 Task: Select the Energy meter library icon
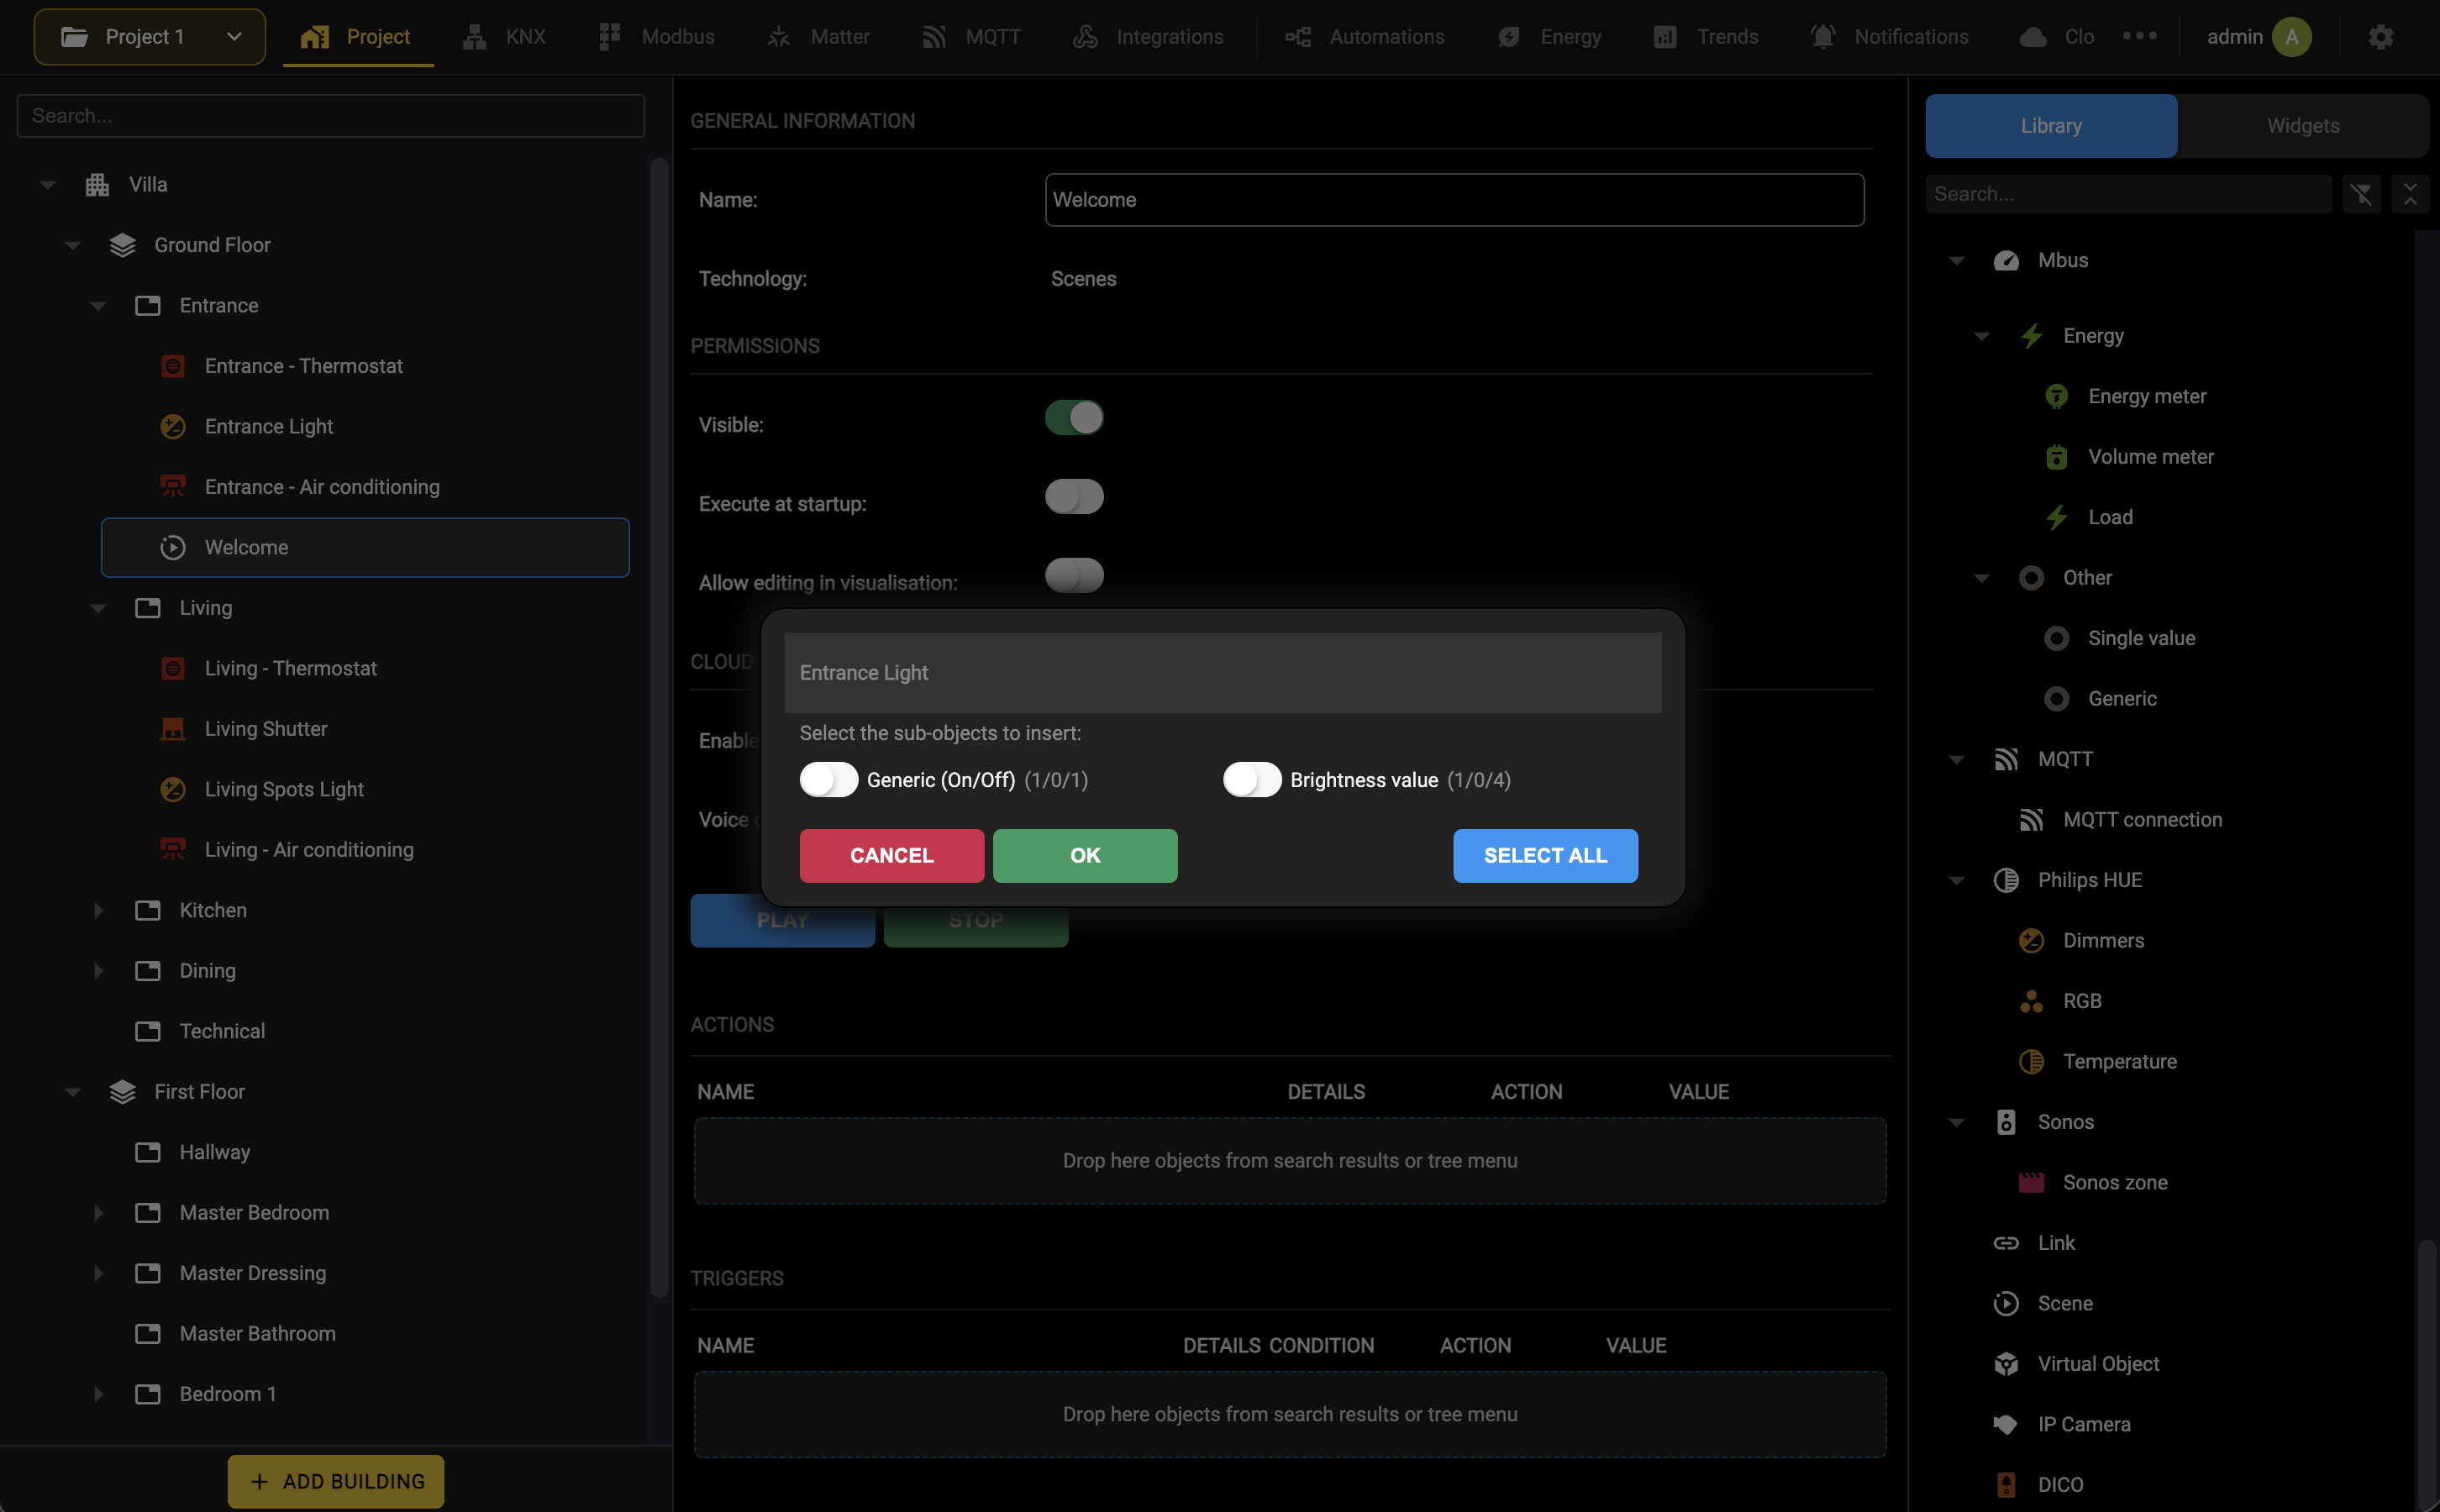(2056, 397)
